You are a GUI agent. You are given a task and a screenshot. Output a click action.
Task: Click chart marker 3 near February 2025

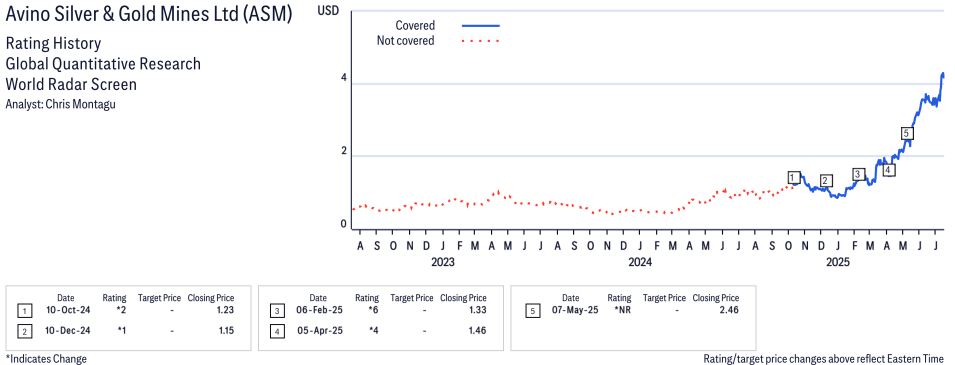coord(858,174)
